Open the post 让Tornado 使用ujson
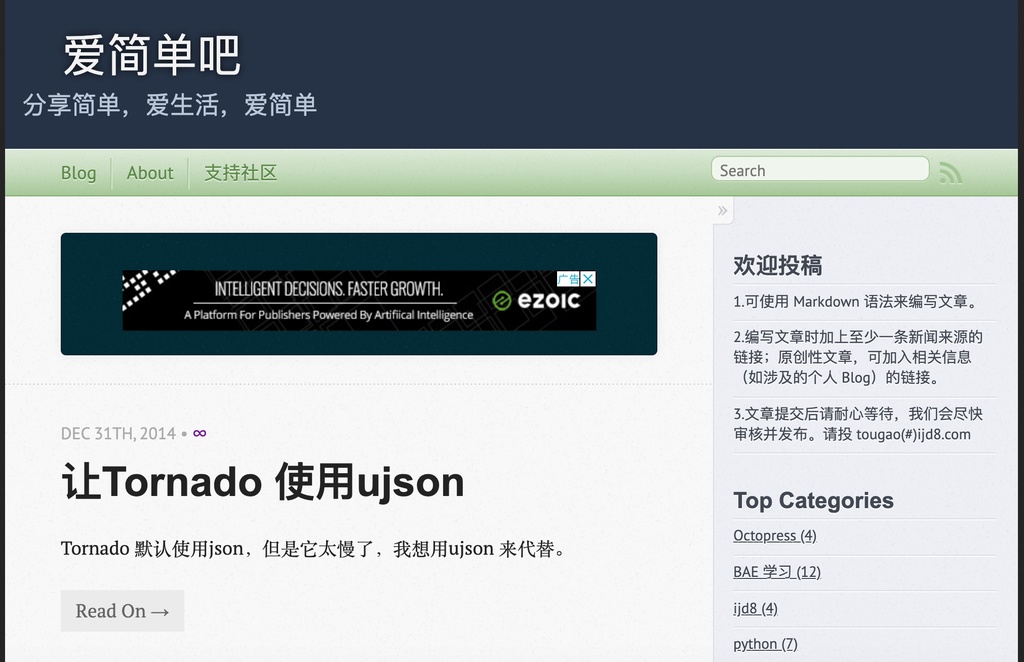The height and width of the screenshot is (662, 1024). coord(262,482)
